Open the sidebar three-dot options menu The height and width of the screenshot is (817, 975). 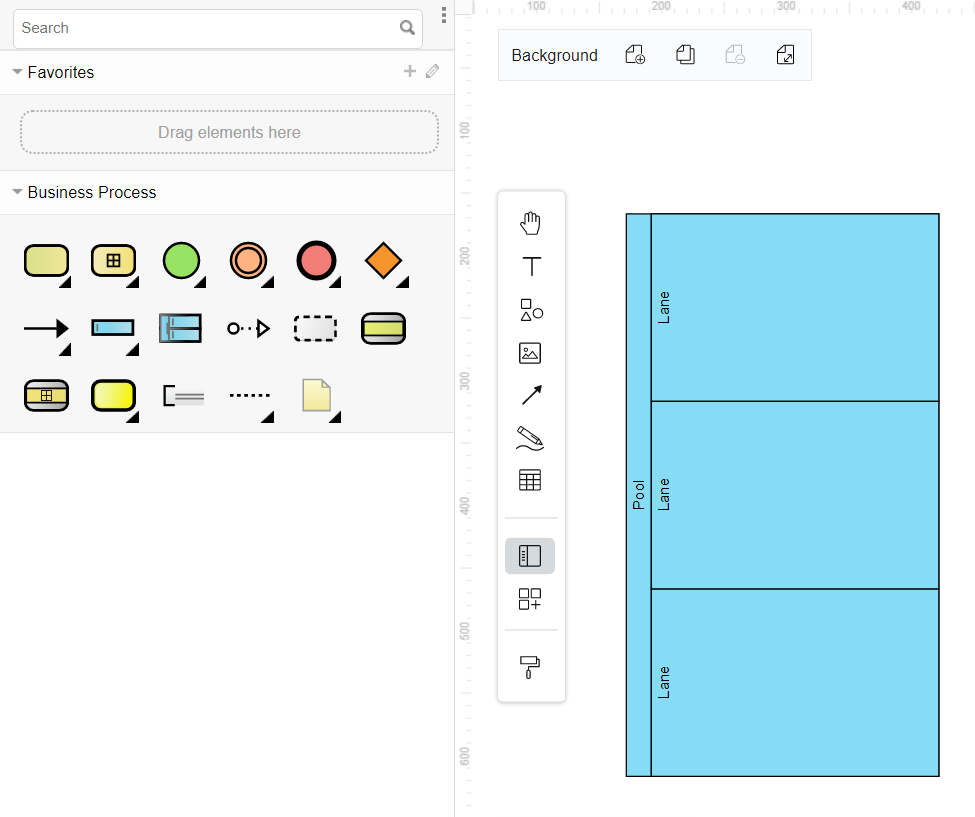tap(443, 15)
